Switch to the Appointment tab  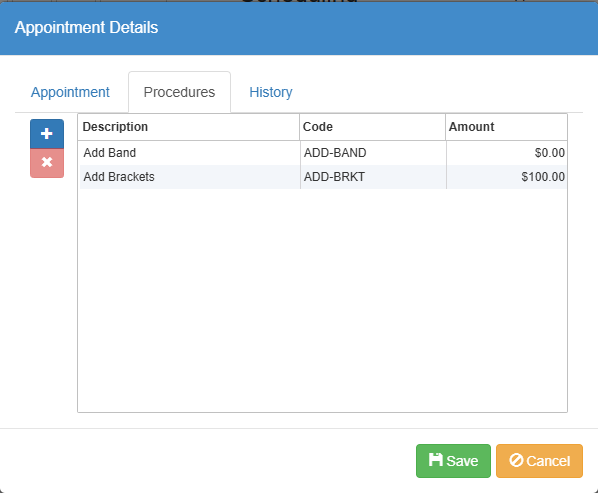(x=70, y=92)
